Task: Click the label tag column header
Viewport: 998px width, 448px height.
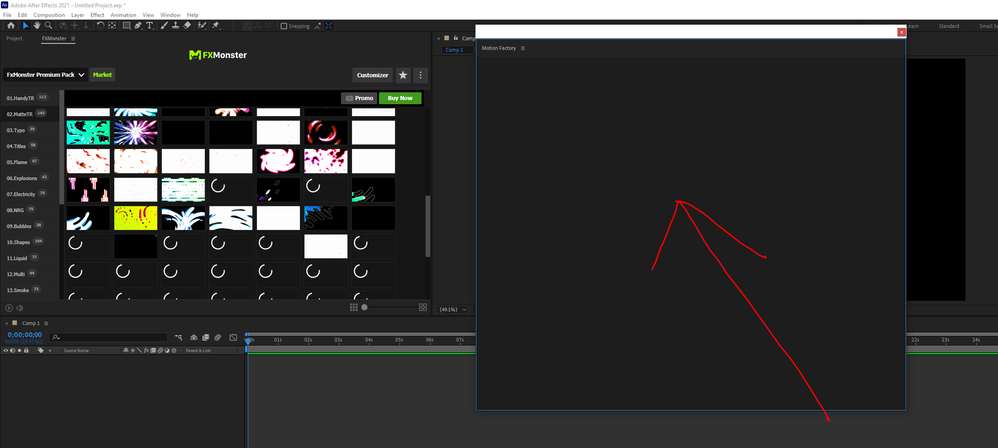Action: coord(41,350)
